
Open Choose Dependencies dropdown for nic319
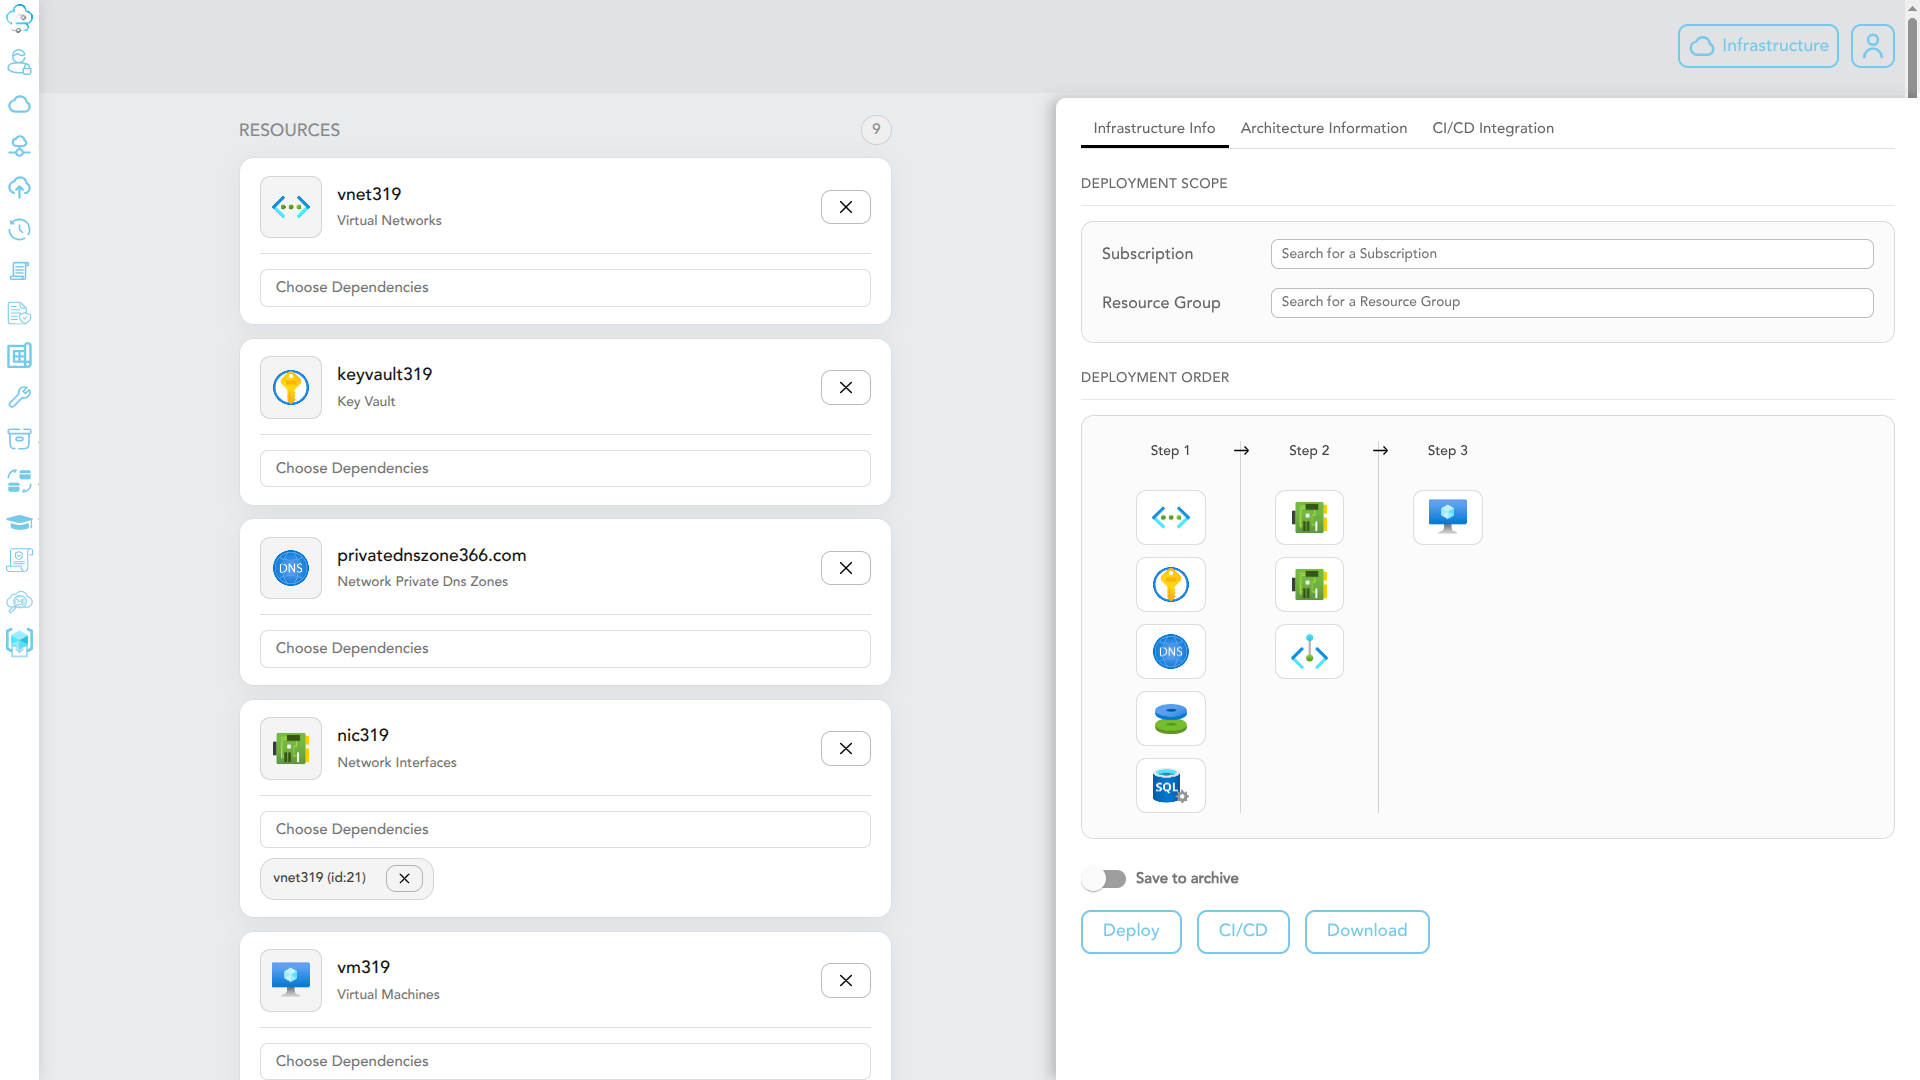(x=565, y=829)
